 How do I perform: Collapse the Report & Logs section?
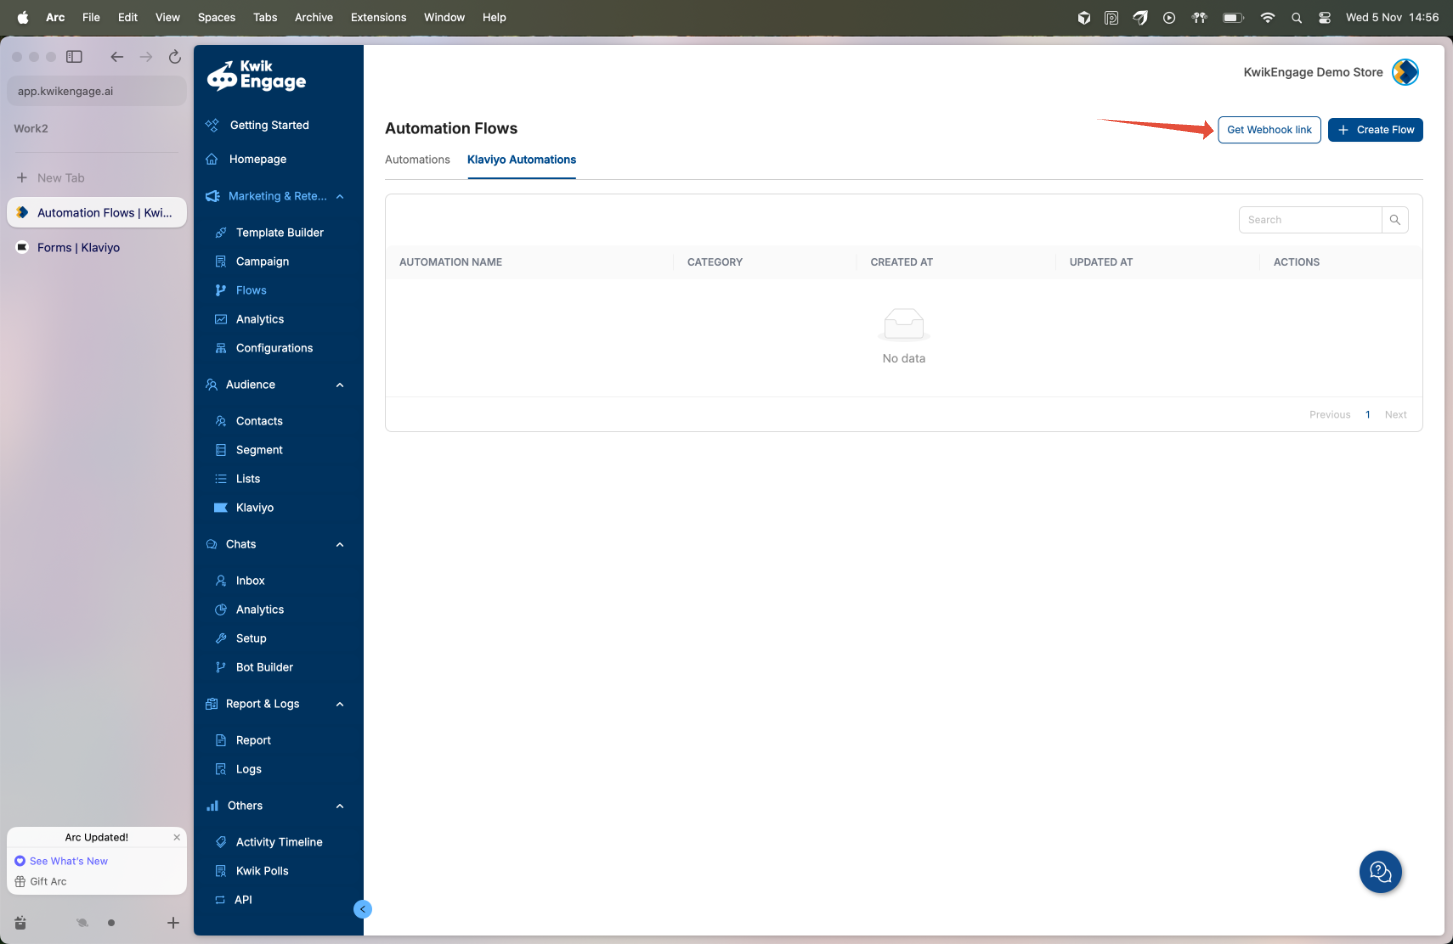pyautogui.click(x=340, y=705)
